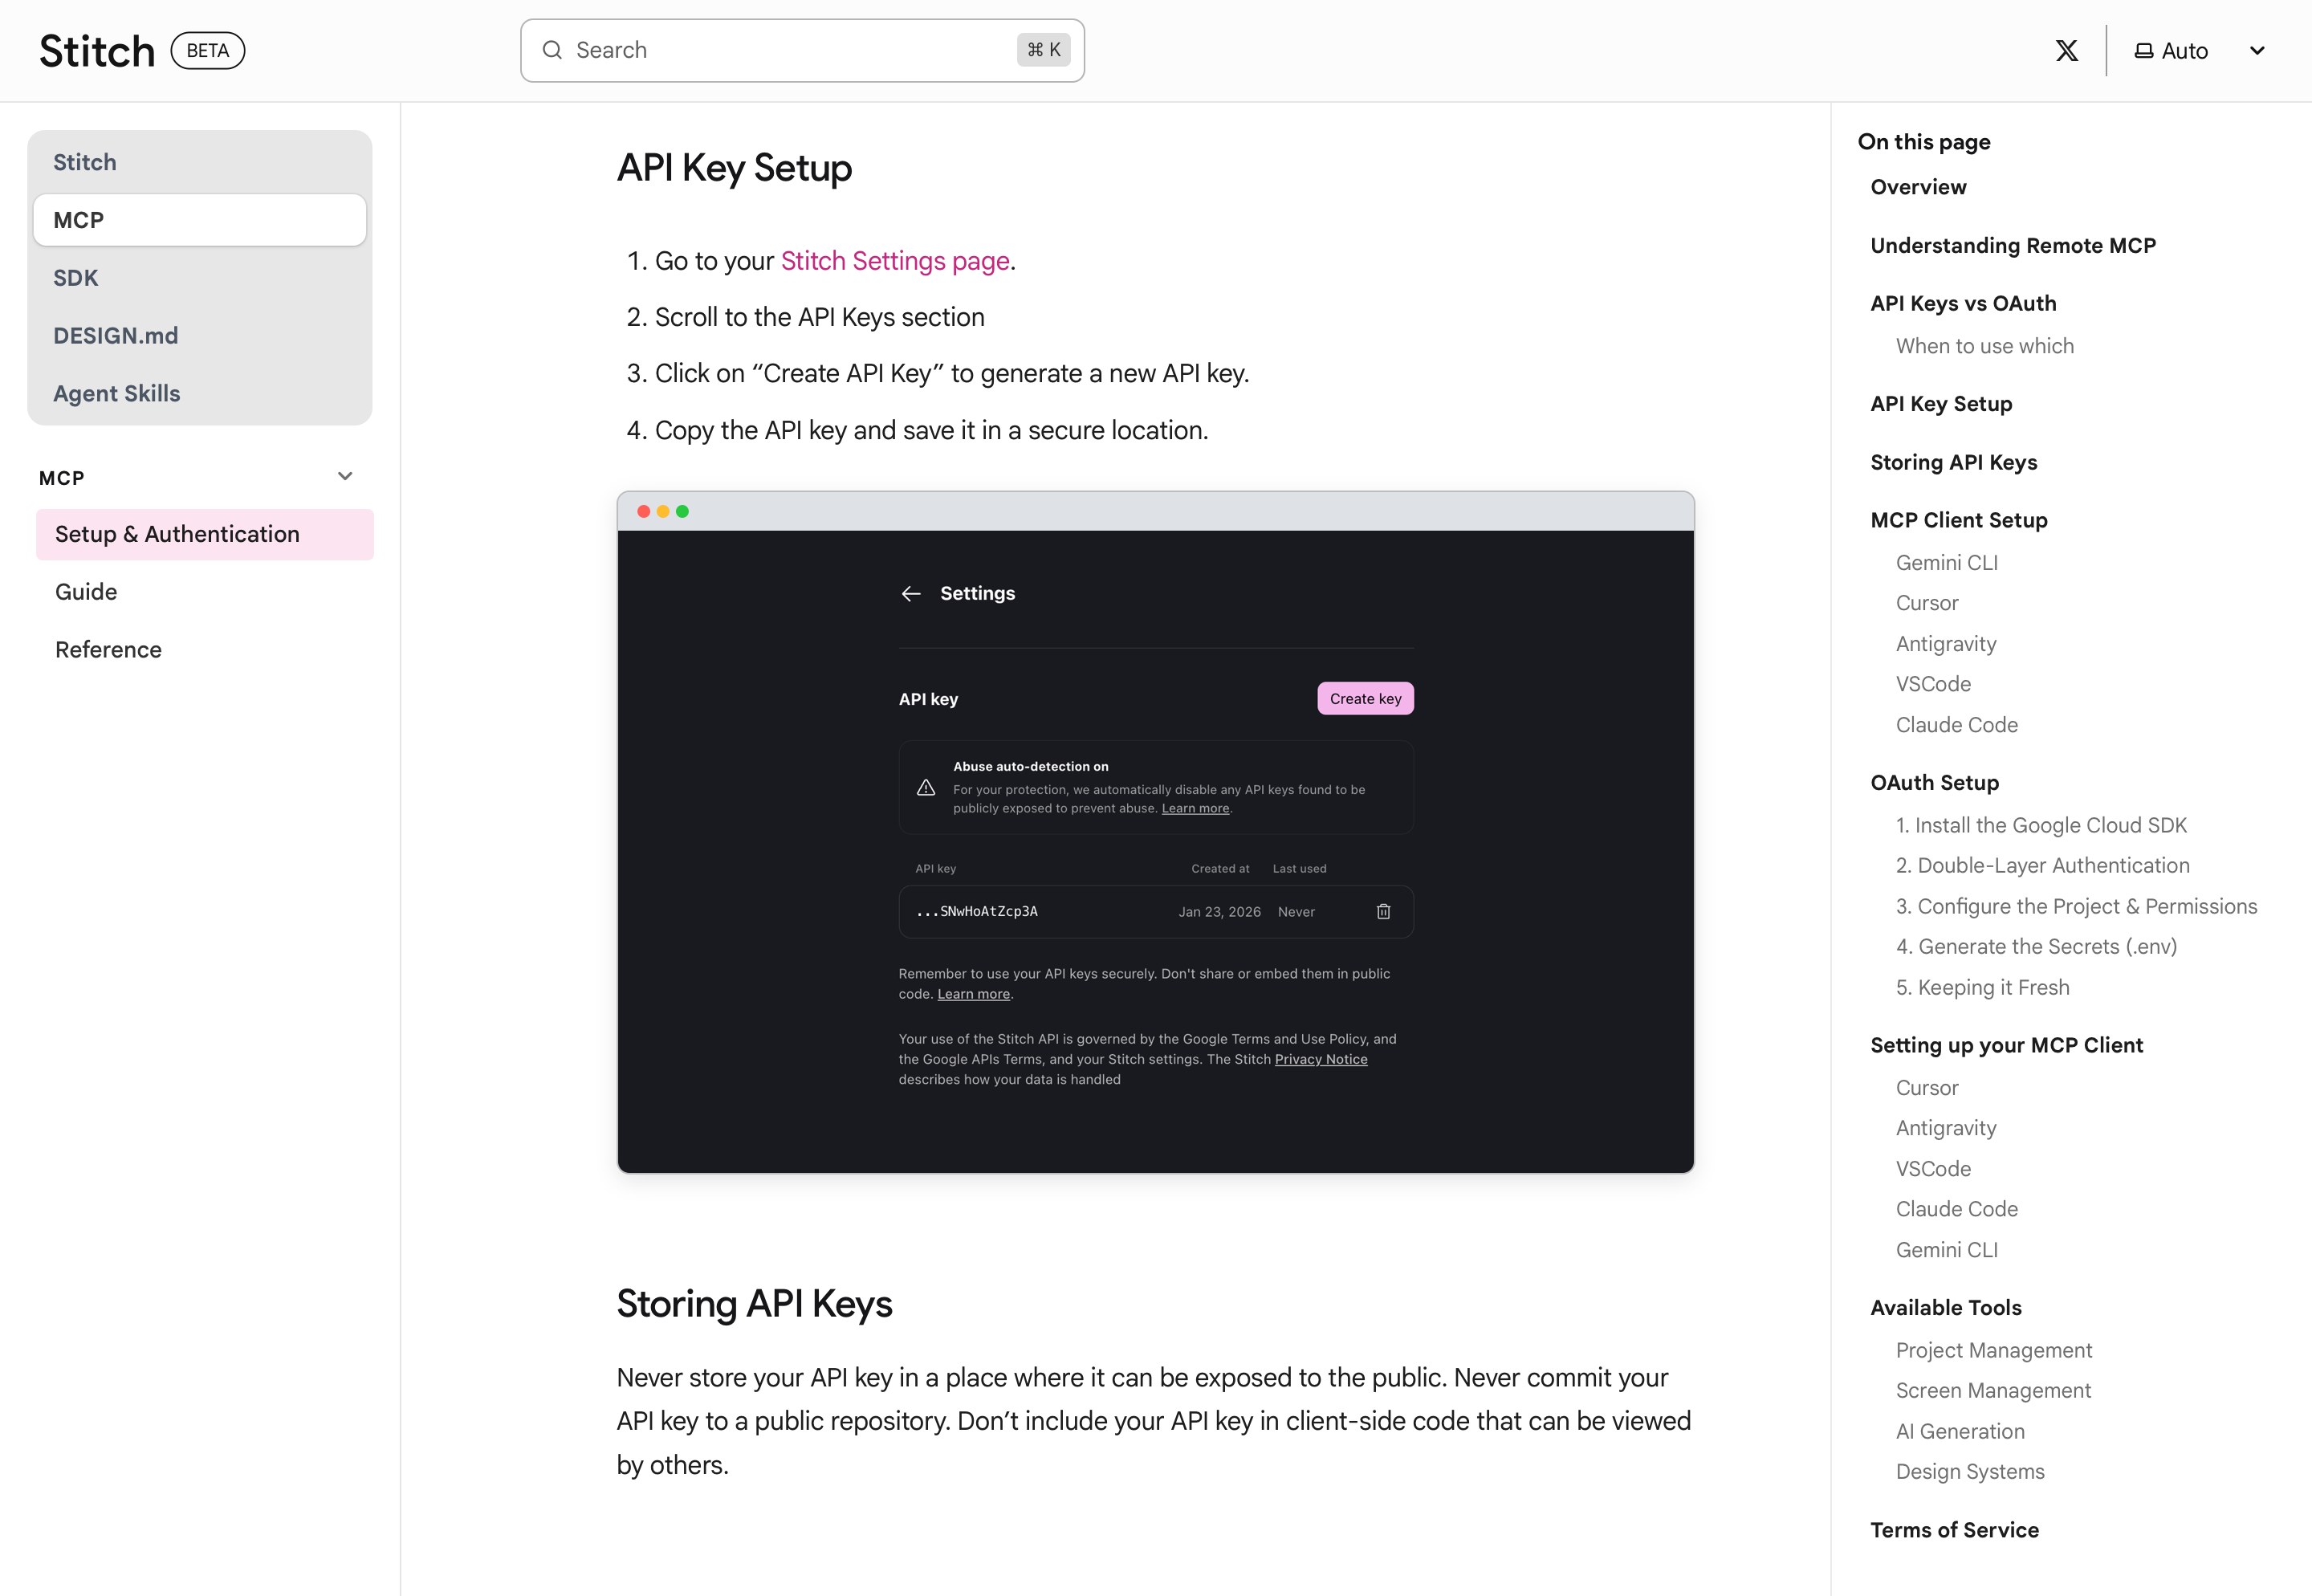2312x1596 pixels.
Task: Jump to Screen Management tools
Action: click(1993, 1391)
